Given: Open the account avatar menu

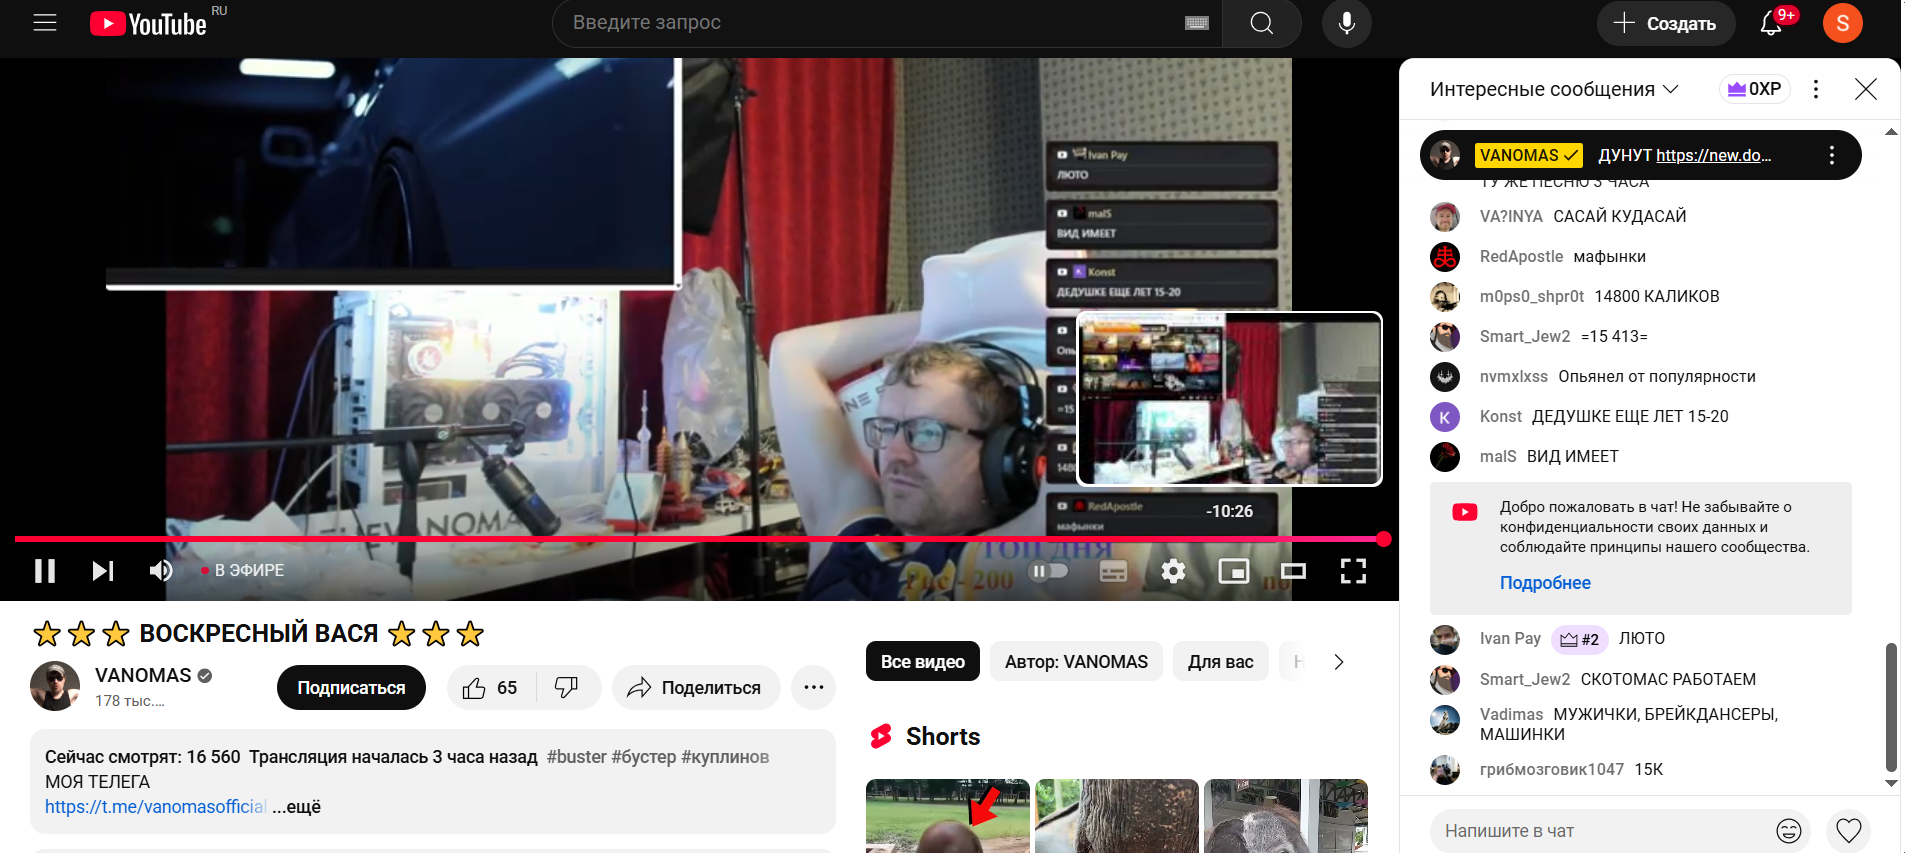Looking at the screenshot, I should pos(1843,23).
